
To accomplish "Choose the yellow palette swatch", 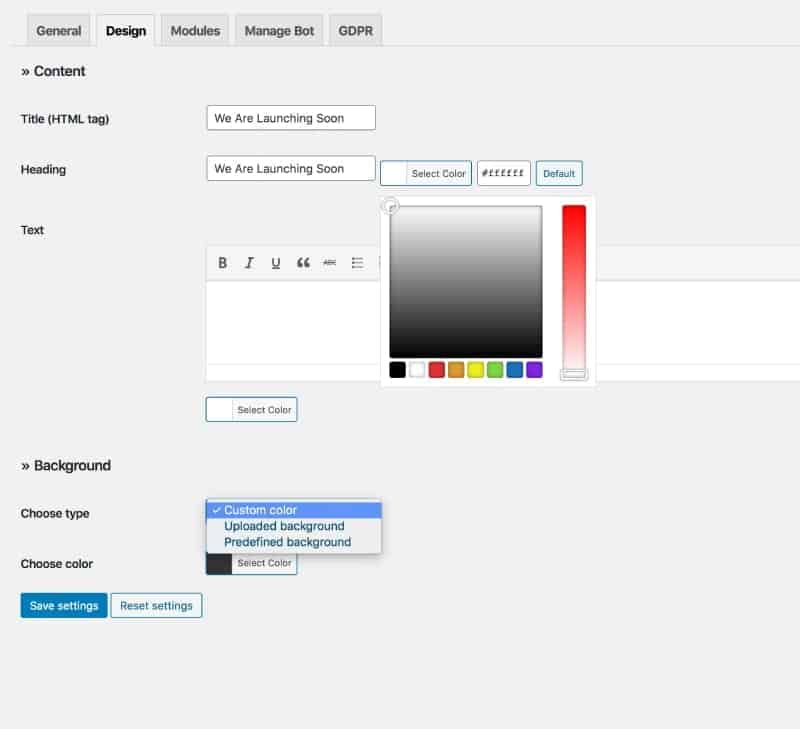I will (x=476, y=370).
